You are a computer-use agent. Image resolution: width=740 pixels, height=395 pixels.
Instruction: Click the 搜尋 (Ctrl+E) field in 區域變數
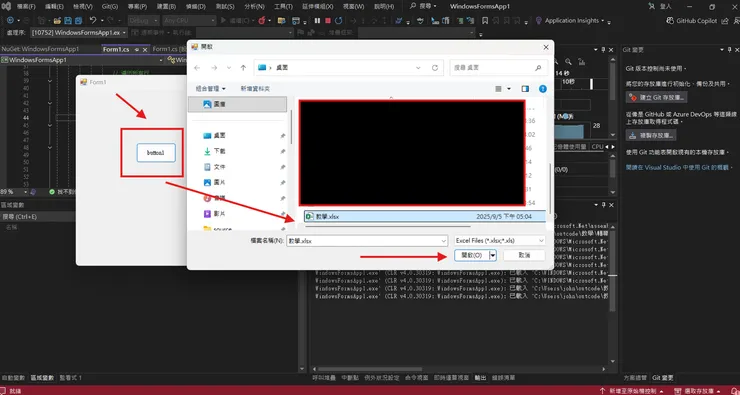point(38,217)
